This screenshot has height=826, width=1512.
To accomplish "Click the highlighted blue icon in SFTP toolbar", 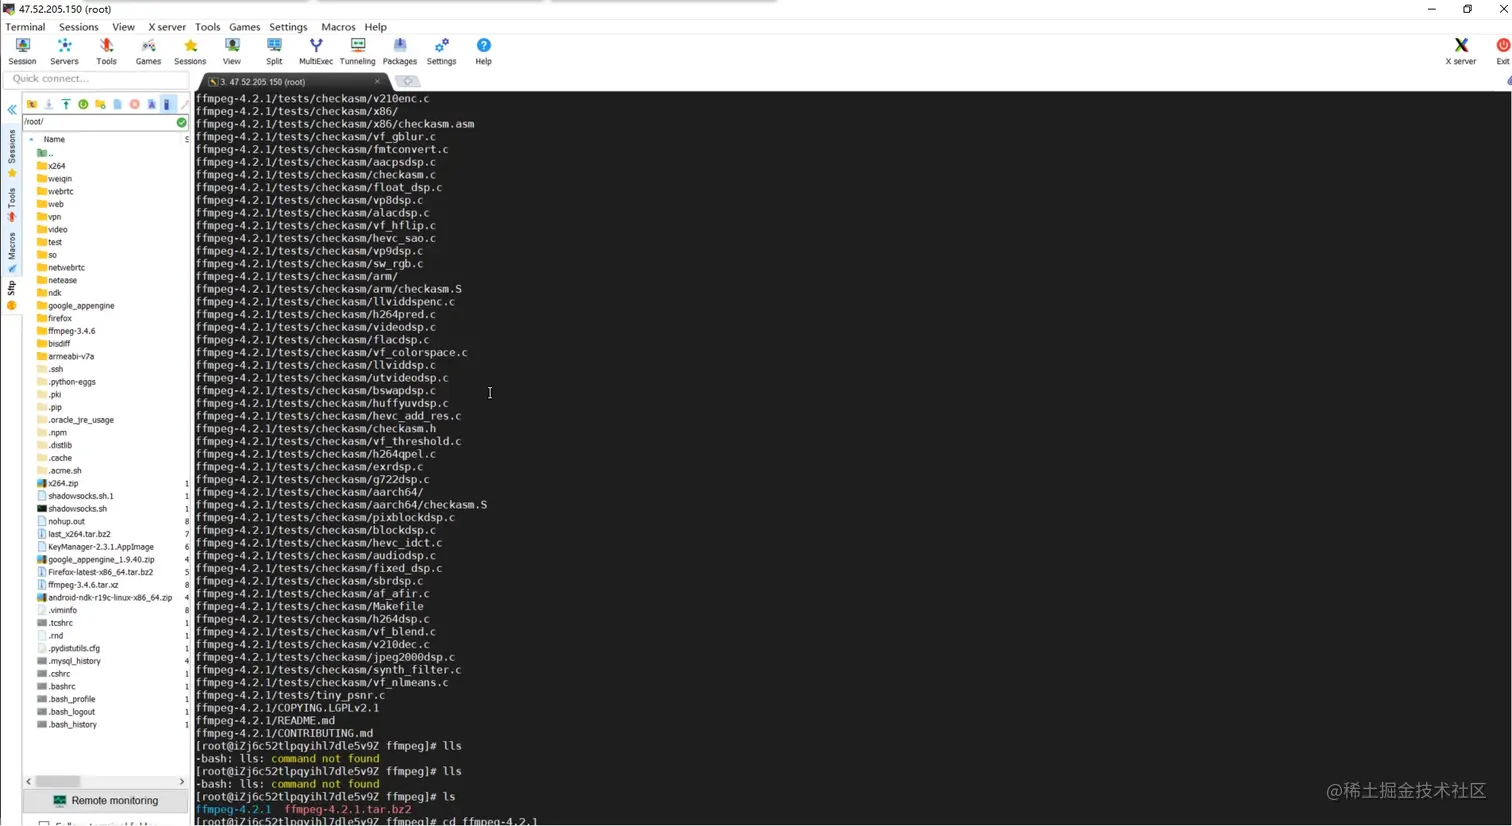I will (x=168, y=104).
